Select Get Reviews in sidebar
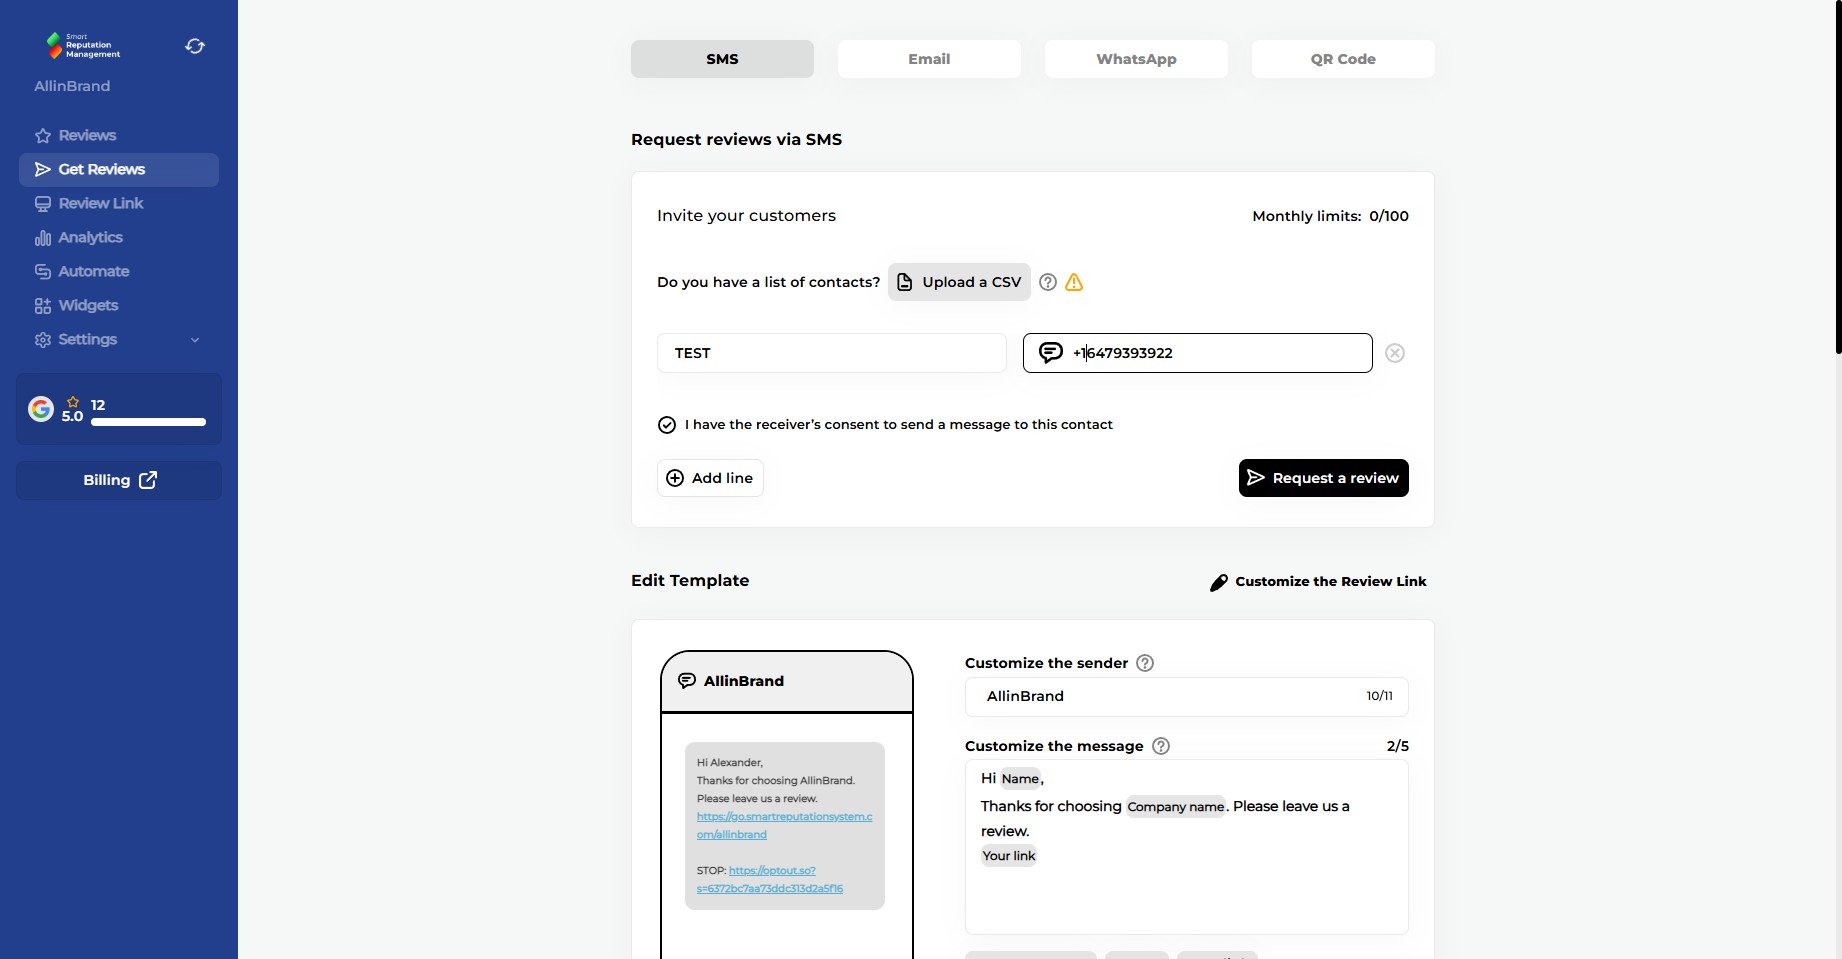The image size is (1842, 959). pyautogui.click(x=118, y=169)
